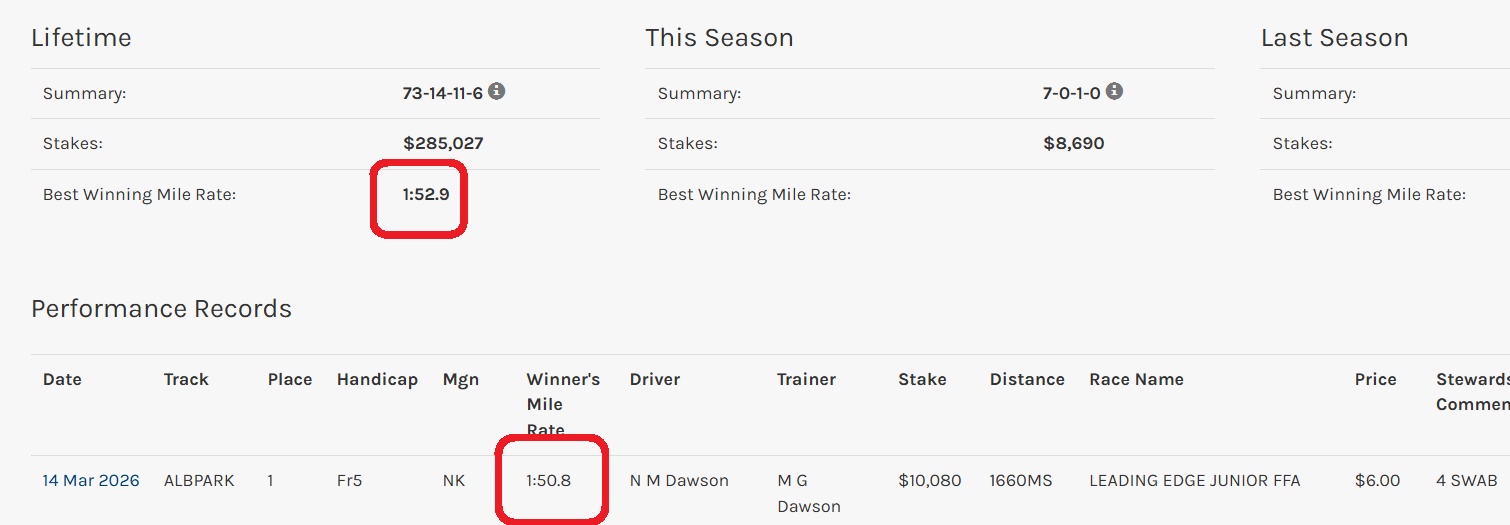This screenshot has width=1510, height=525.
Task: Click the Driver column header
Action: point(654,380)
